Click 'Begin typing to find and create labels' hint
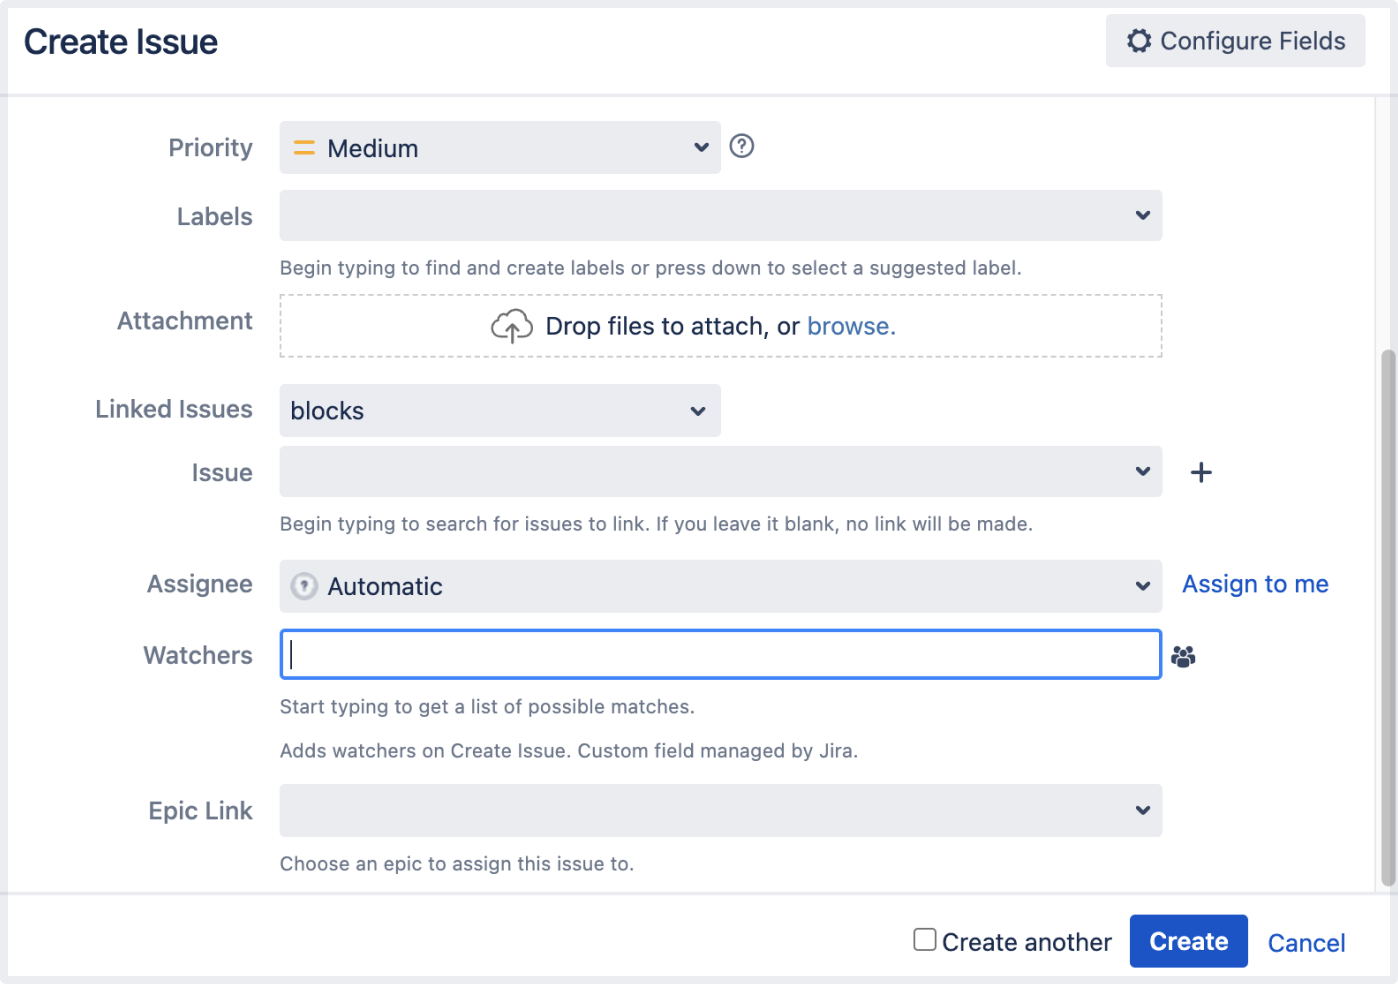The width and height of the screenshot is (1398, 984). (651, 268)
